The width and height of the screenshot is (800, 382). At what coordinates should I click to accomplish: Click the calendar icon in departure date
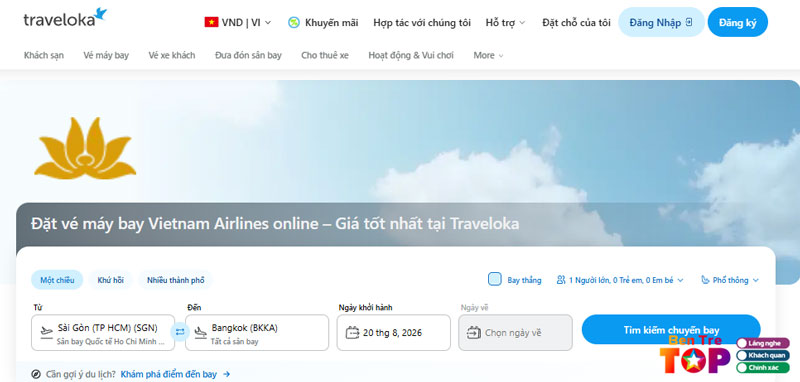tap(353, 333)
